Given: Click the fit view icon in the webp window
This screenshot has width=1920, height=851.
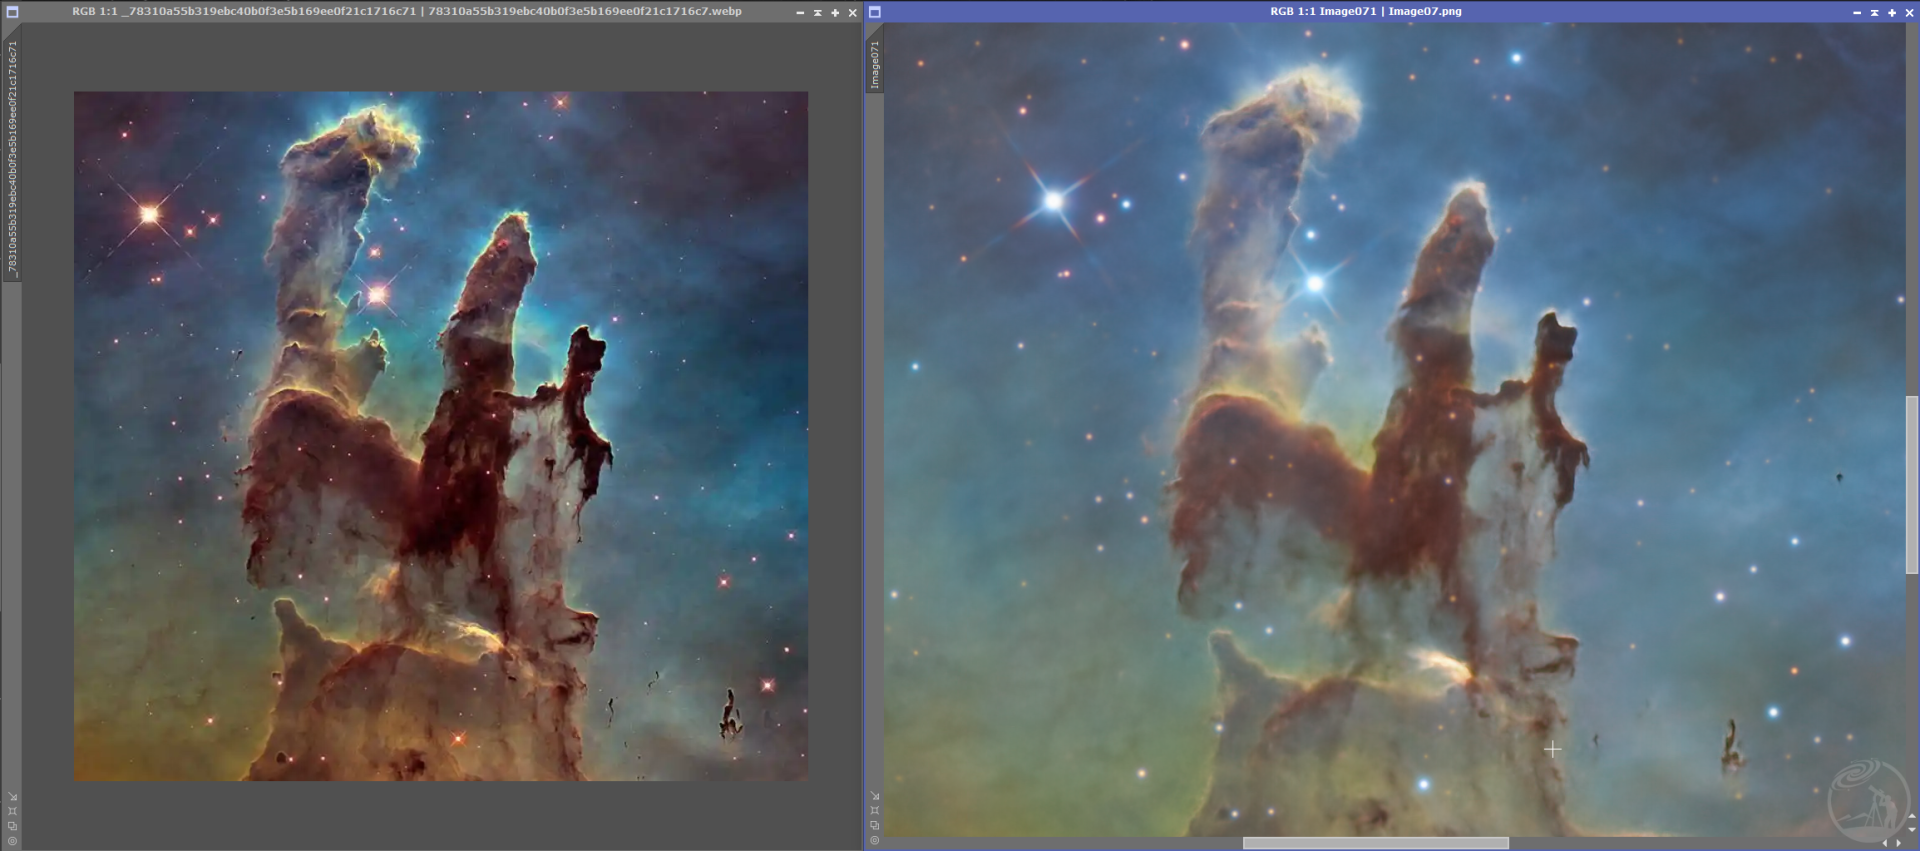Looking at the screenshot, I should [12, 811].
